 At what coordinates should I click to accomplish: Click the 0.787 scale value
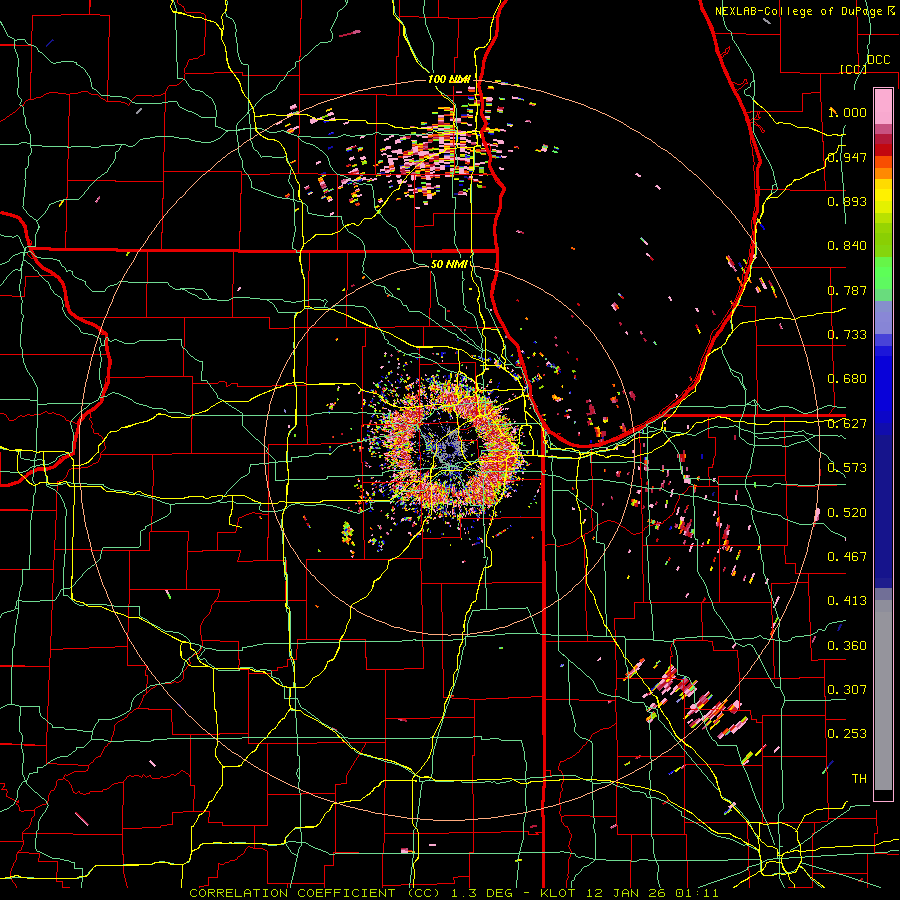[847, 290]
